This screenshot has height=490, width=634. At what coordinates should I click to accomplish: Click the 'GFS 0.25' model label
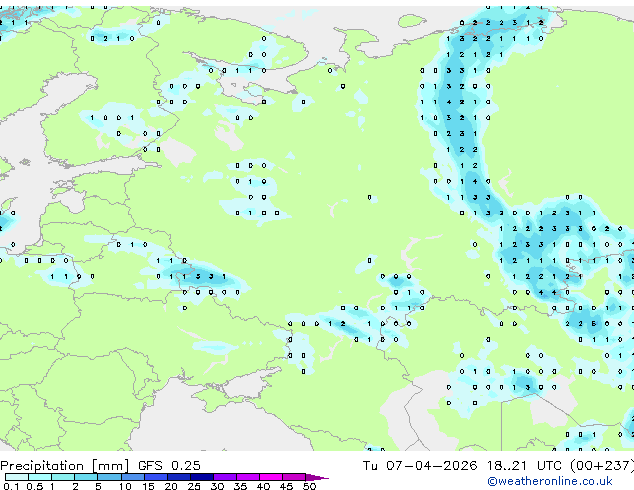click(x=169, y=466)
